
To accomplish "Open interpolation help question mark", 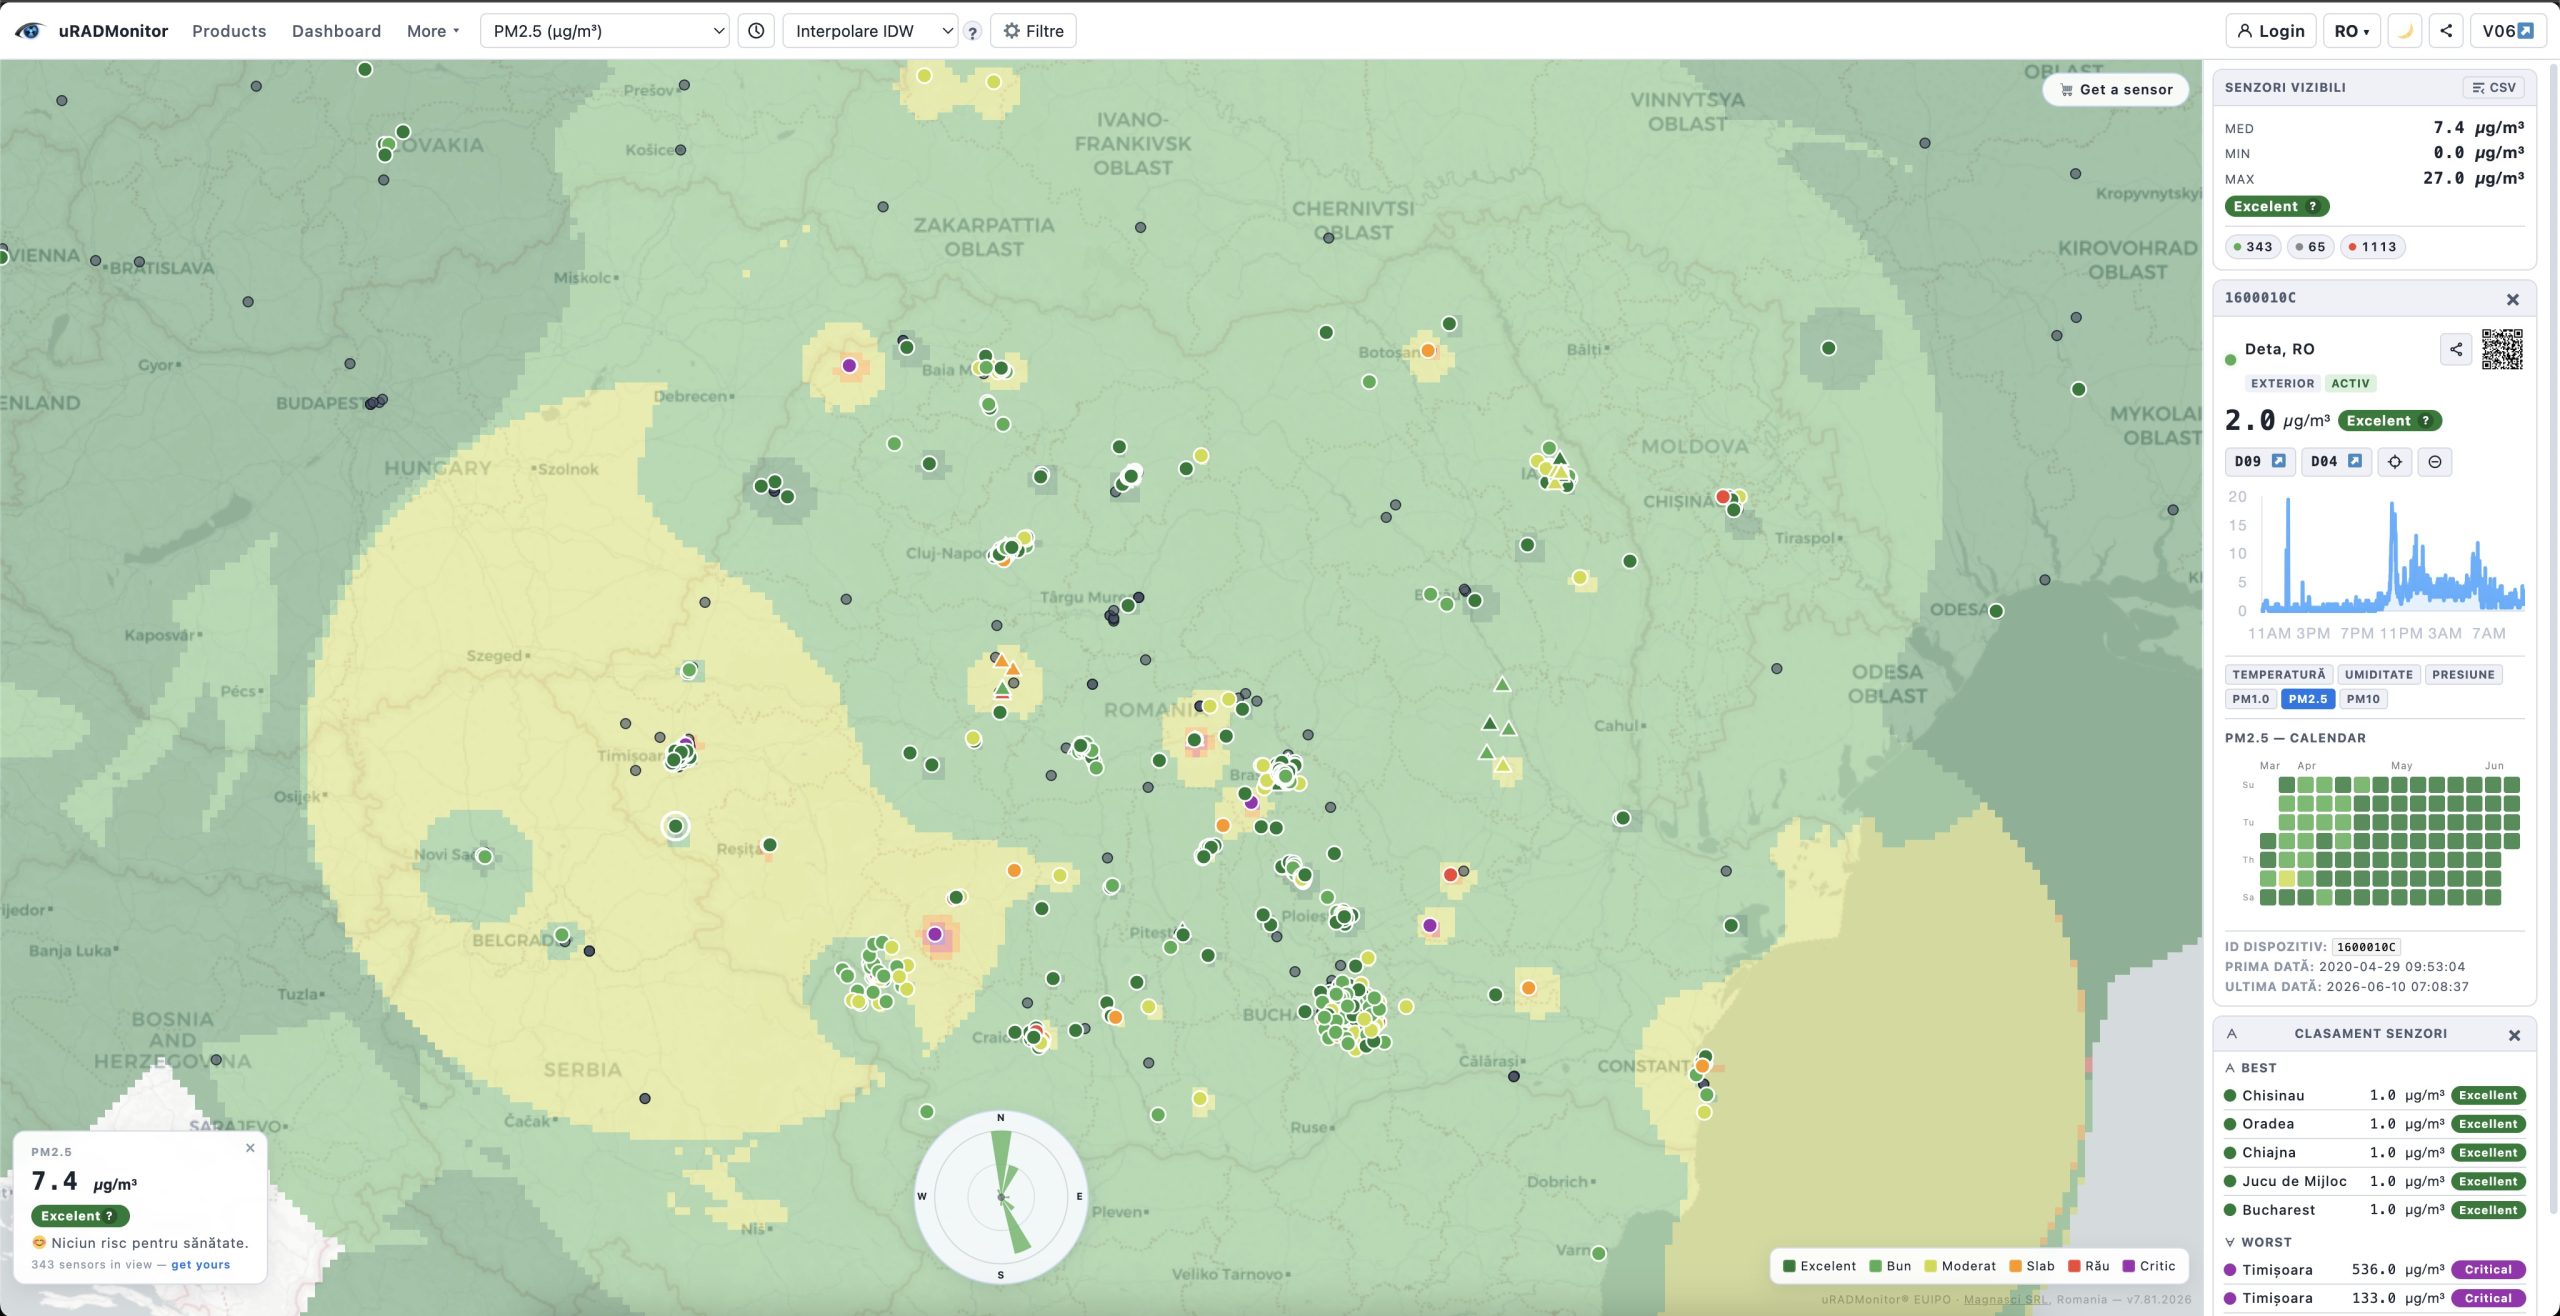I will 972,32.
